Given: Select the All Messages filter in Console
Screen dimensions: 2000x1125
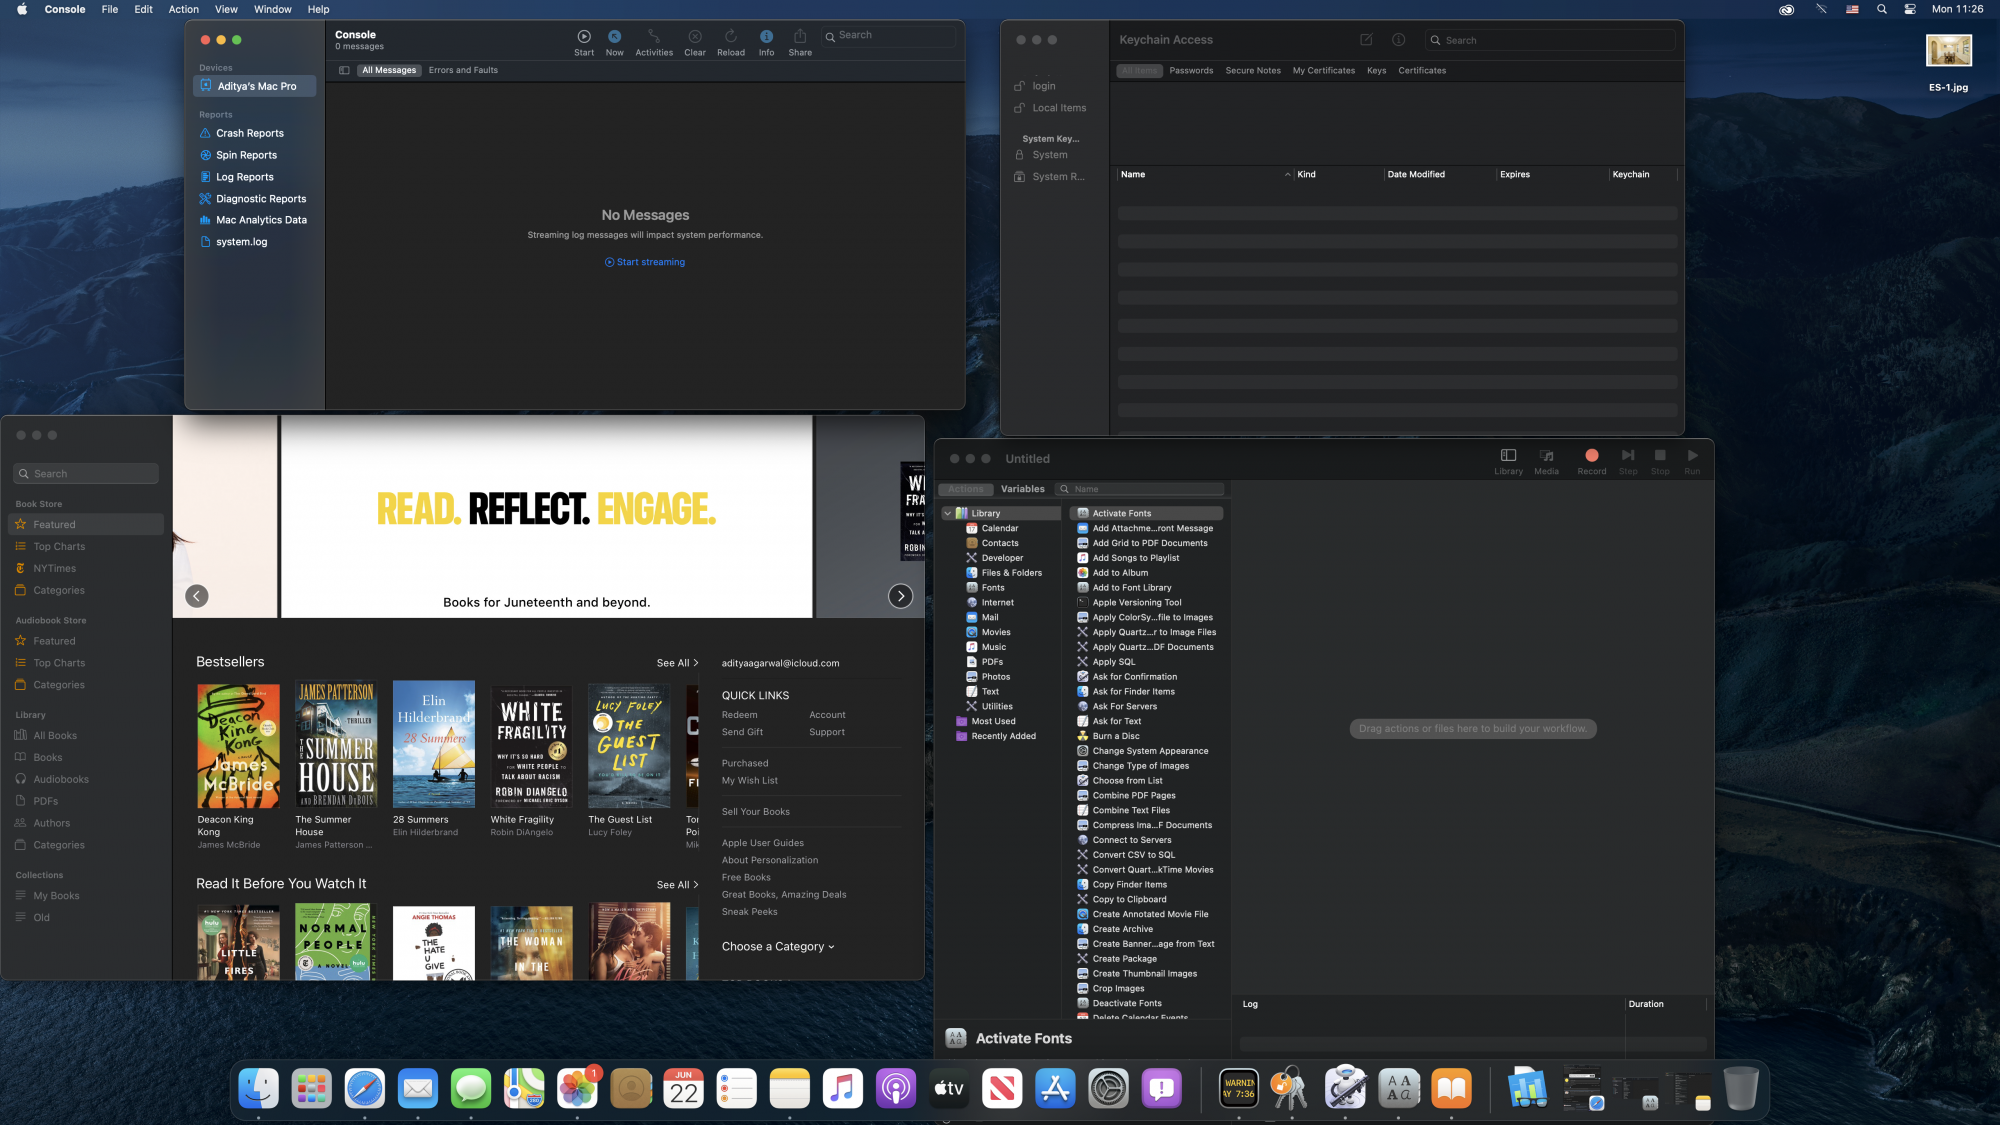Looking at the screenshot, I should 389,70.
